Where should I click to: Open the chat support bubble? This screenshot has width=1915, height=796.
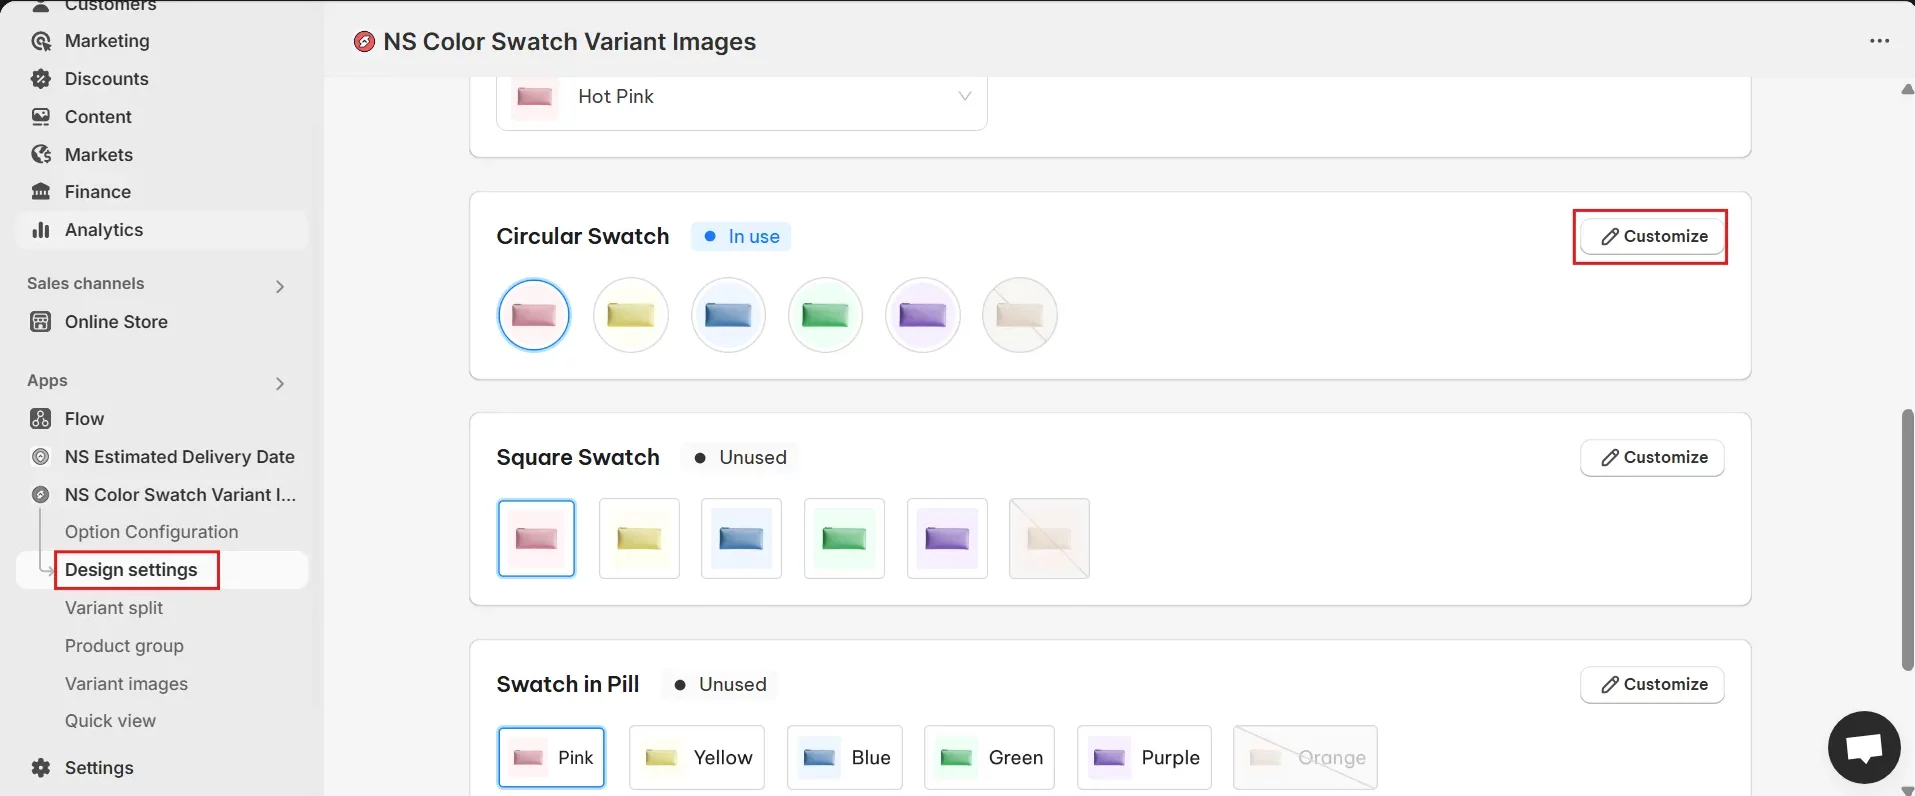click(1863, 747)
